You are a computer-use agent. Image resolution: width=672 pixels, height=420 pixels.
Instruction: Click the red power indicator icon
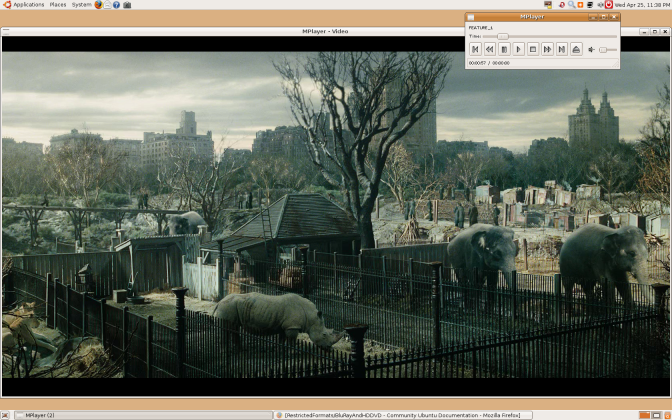tap(609, 5)
